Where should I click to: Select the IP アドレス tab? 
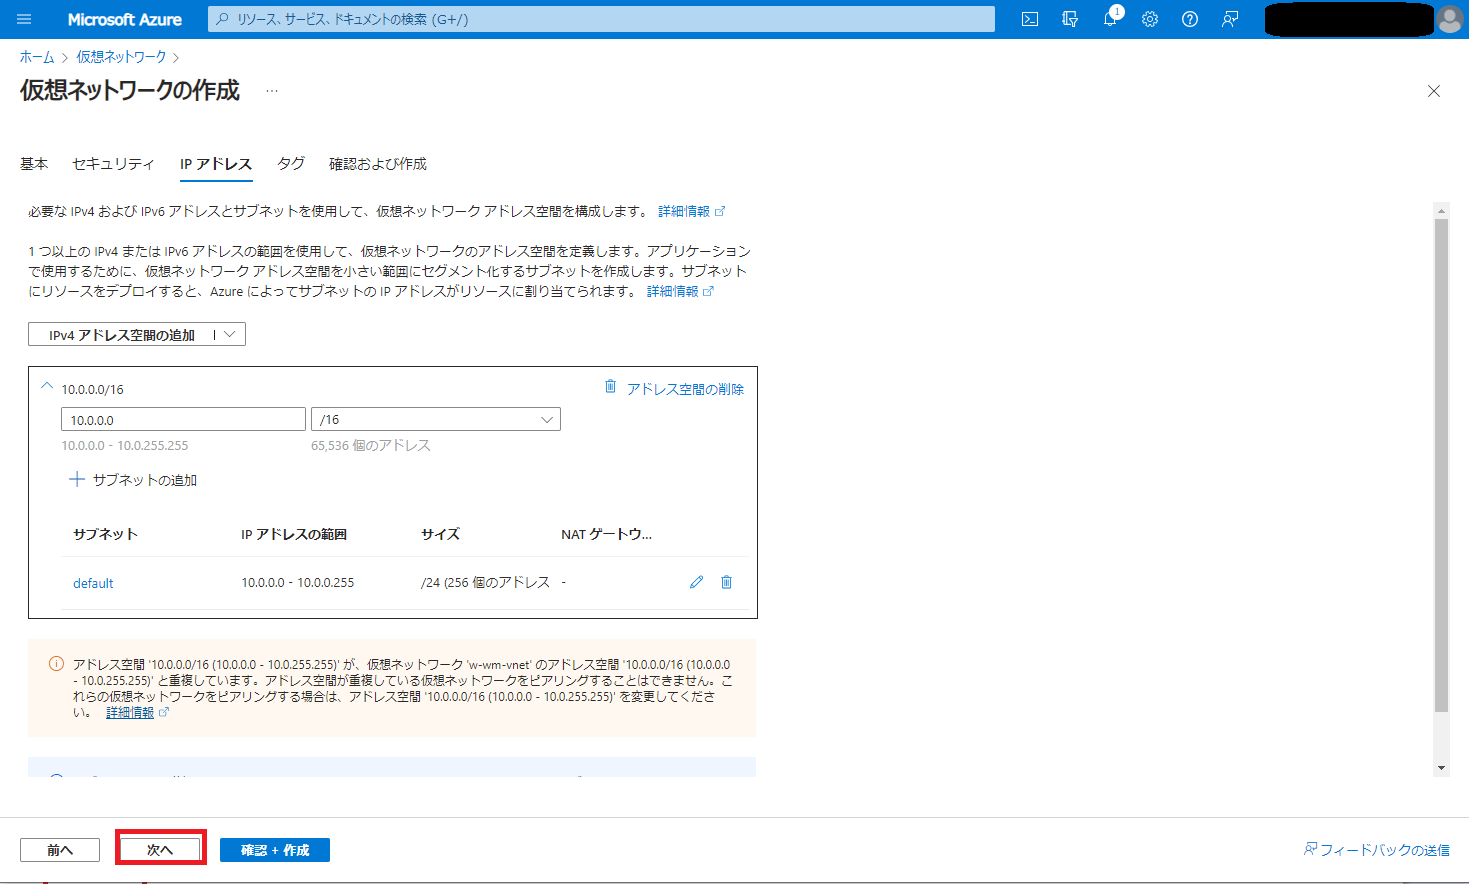point(216,163)
